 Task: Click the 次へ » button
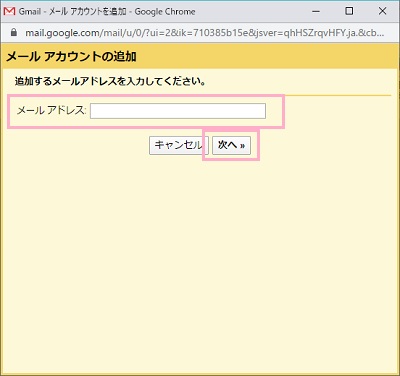(x=231, y=145)
